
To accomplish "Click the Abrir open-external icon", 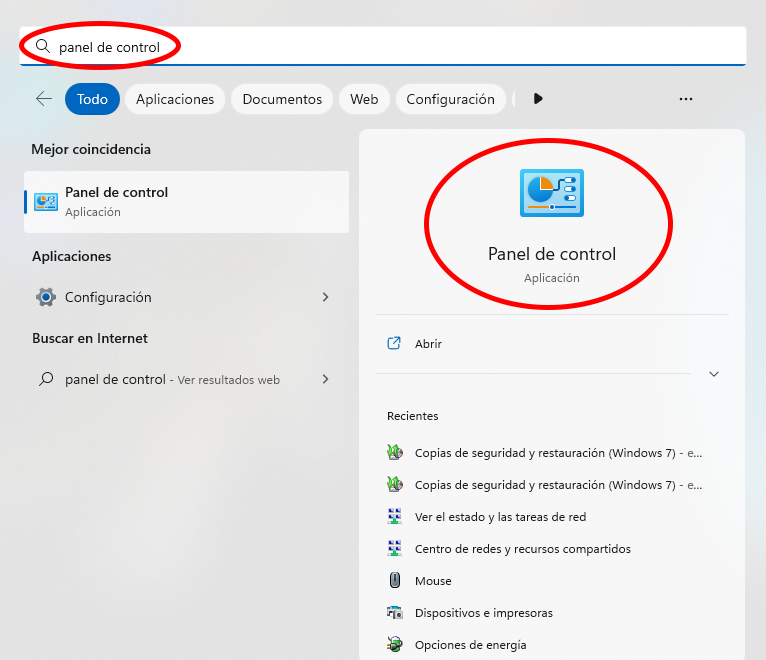I will point(394,343).
